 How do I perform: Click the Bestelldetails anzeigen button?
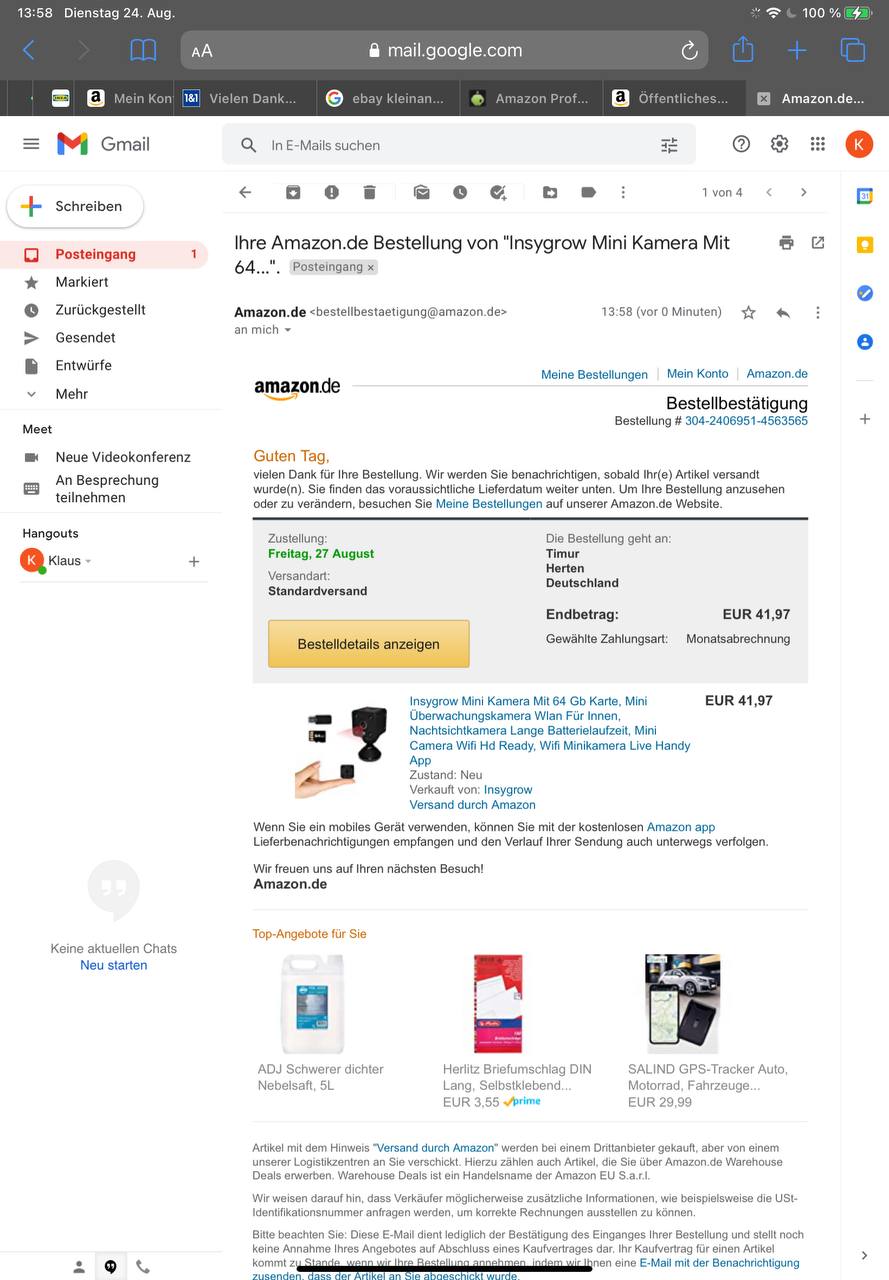tap(368, 644)
